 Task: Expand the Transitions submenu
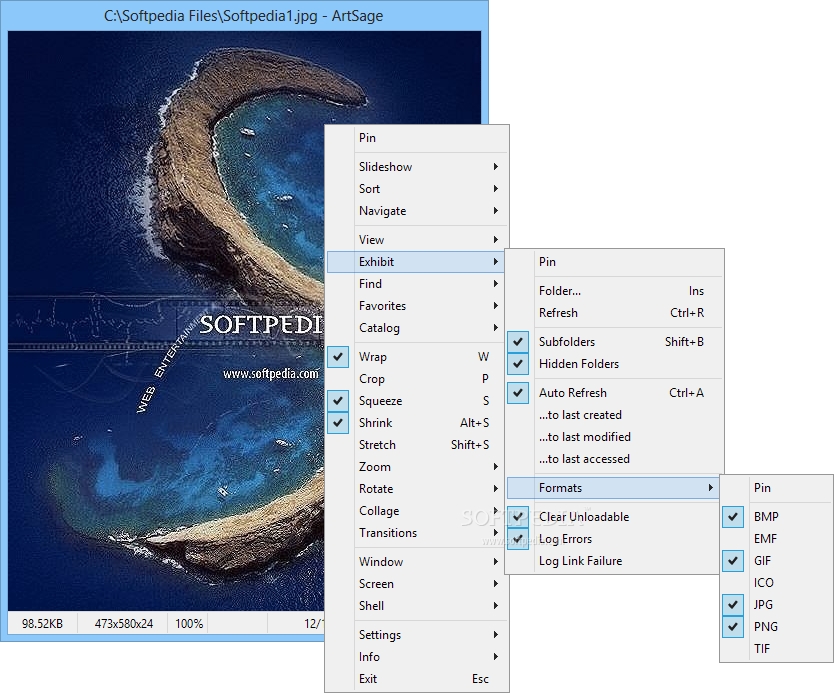(416, 533)
